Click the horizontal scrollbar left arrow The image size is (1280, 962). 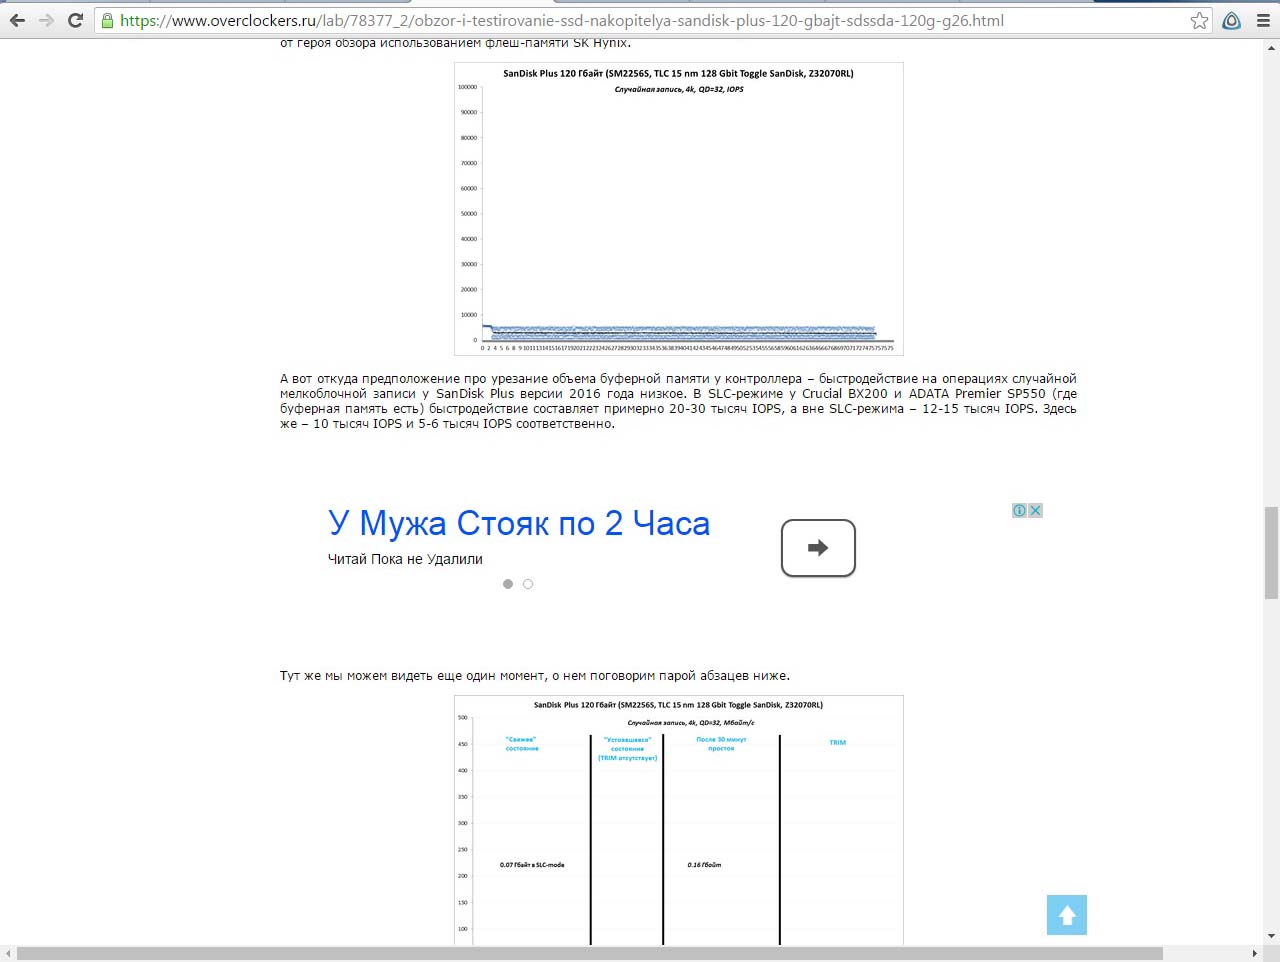point(7,954)
